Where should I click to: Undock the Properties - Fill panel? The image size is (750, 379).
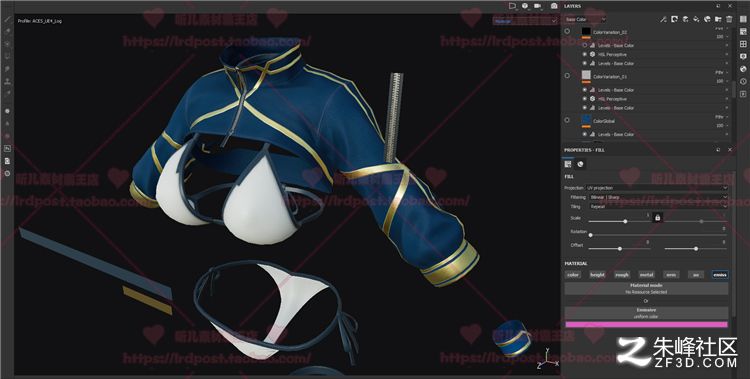click(718, 150)
